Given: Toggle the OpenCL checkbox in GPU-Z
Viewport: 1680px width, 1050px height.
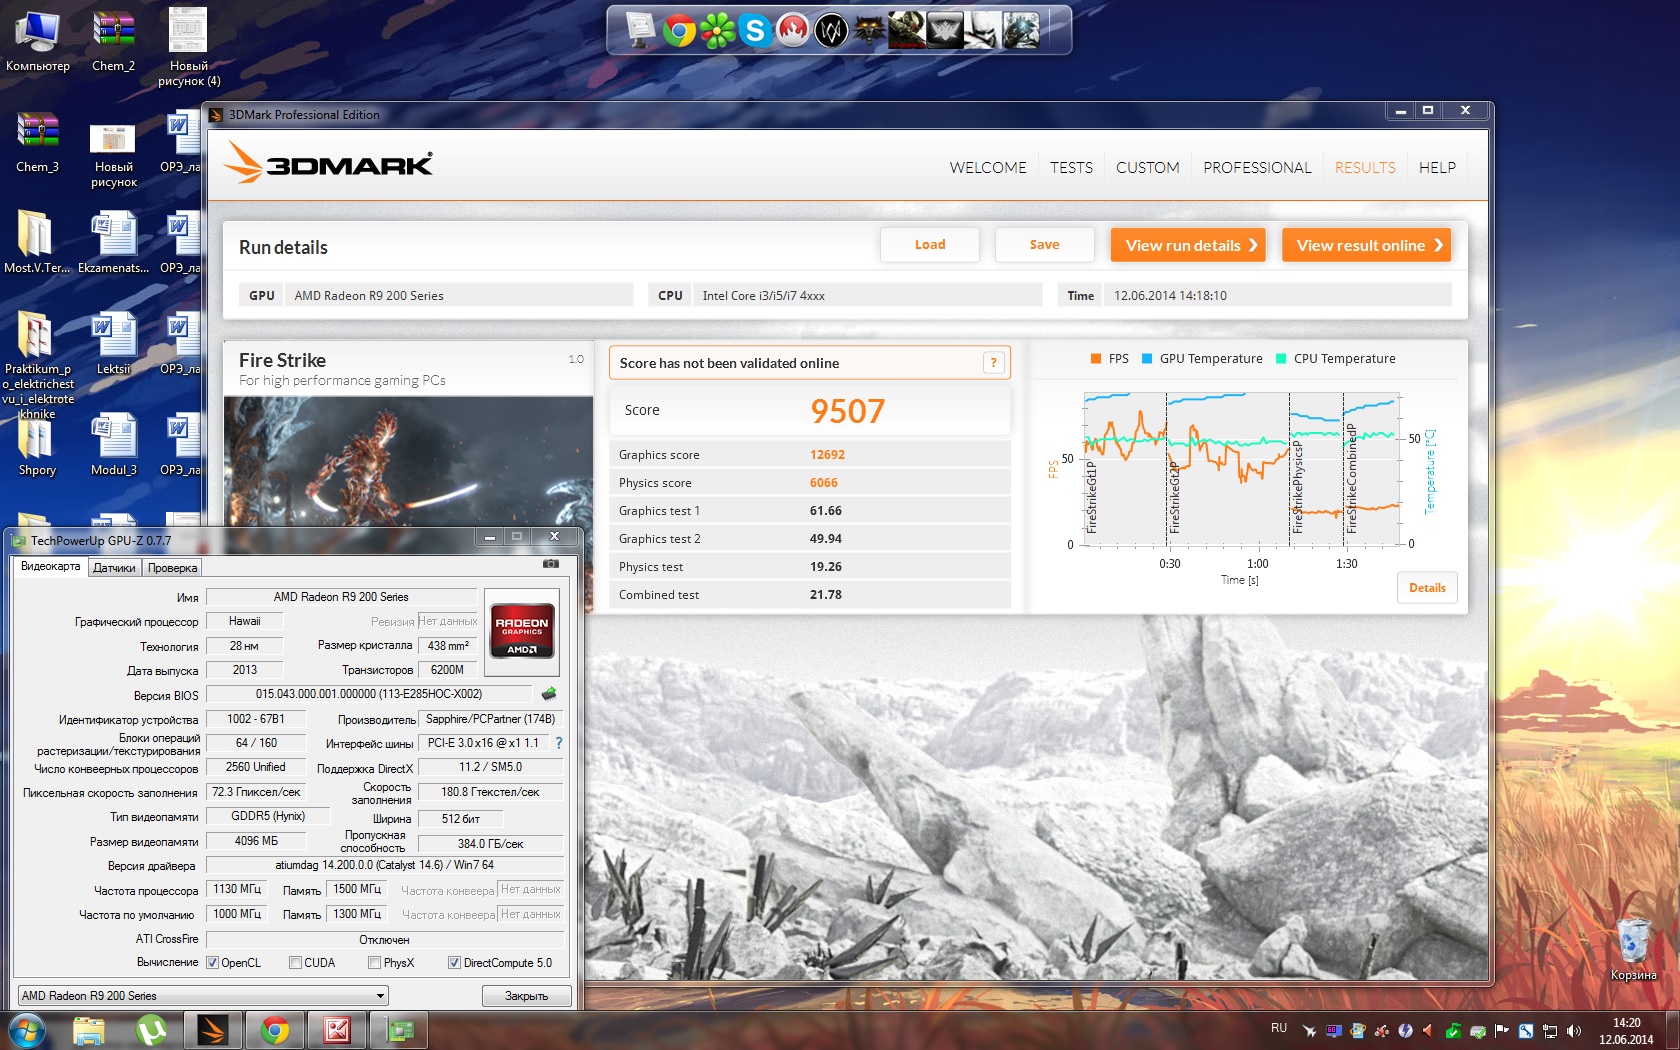Looking at the screenshot, I should click(212, 963).
